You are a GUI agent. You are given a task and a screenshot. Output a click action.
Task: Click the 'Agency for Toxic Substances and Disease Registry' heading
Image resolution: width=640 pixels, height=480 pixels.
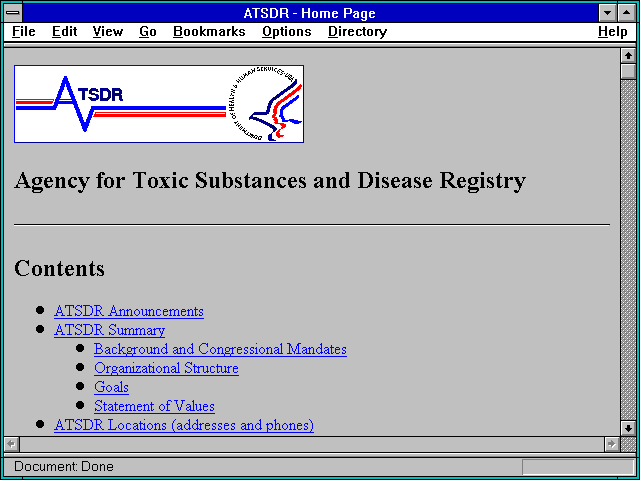pyautogui.click(x=270, y=181)
